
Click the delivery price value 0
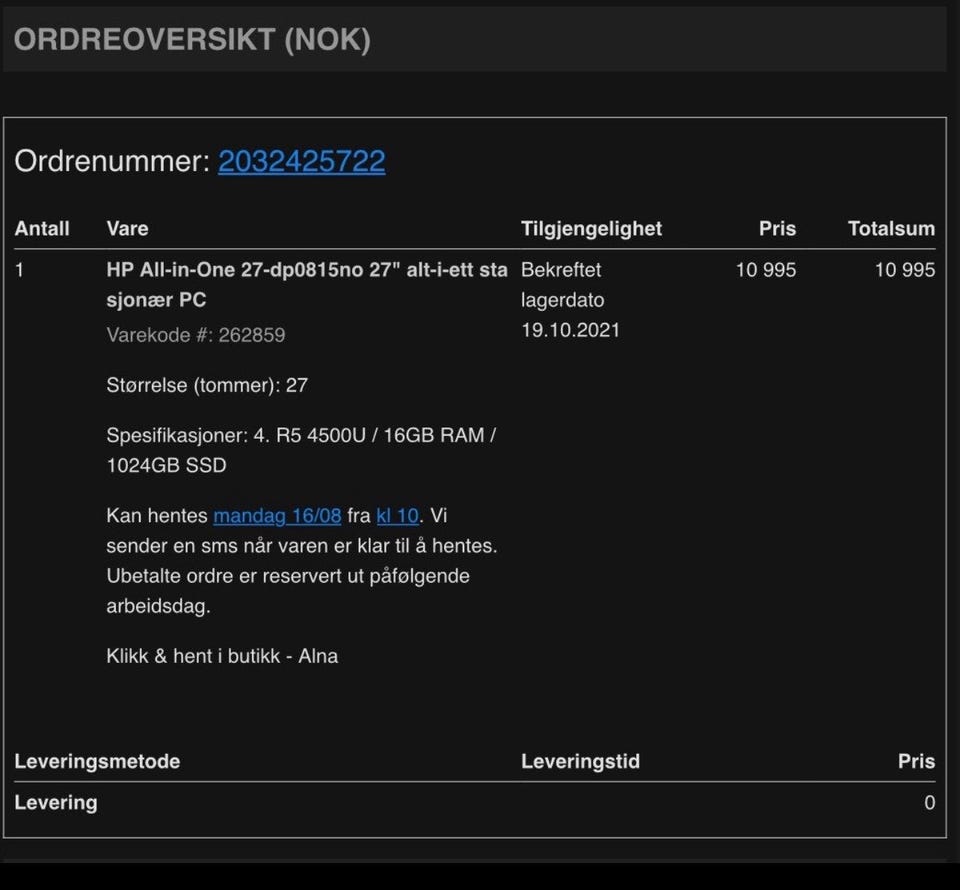click(929, 802)
